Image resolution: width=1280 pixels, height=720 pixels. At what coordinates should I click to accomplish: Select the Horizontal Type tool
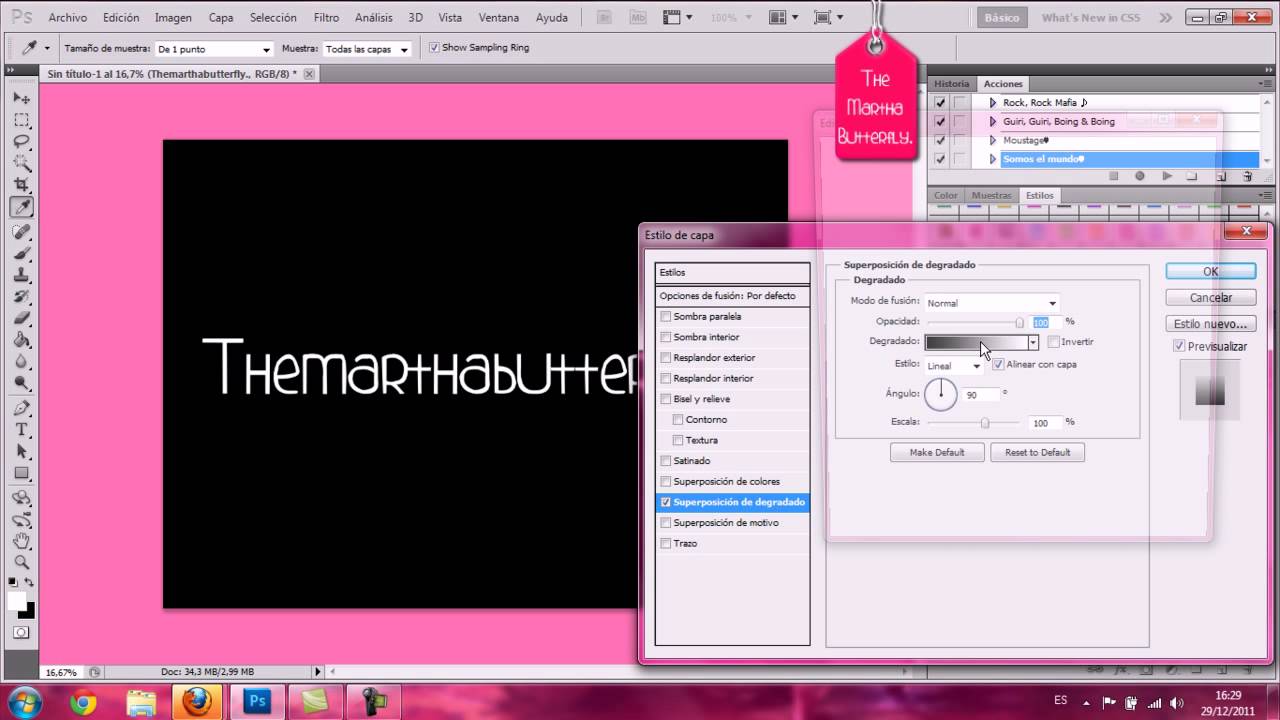[x=21, y=430]
